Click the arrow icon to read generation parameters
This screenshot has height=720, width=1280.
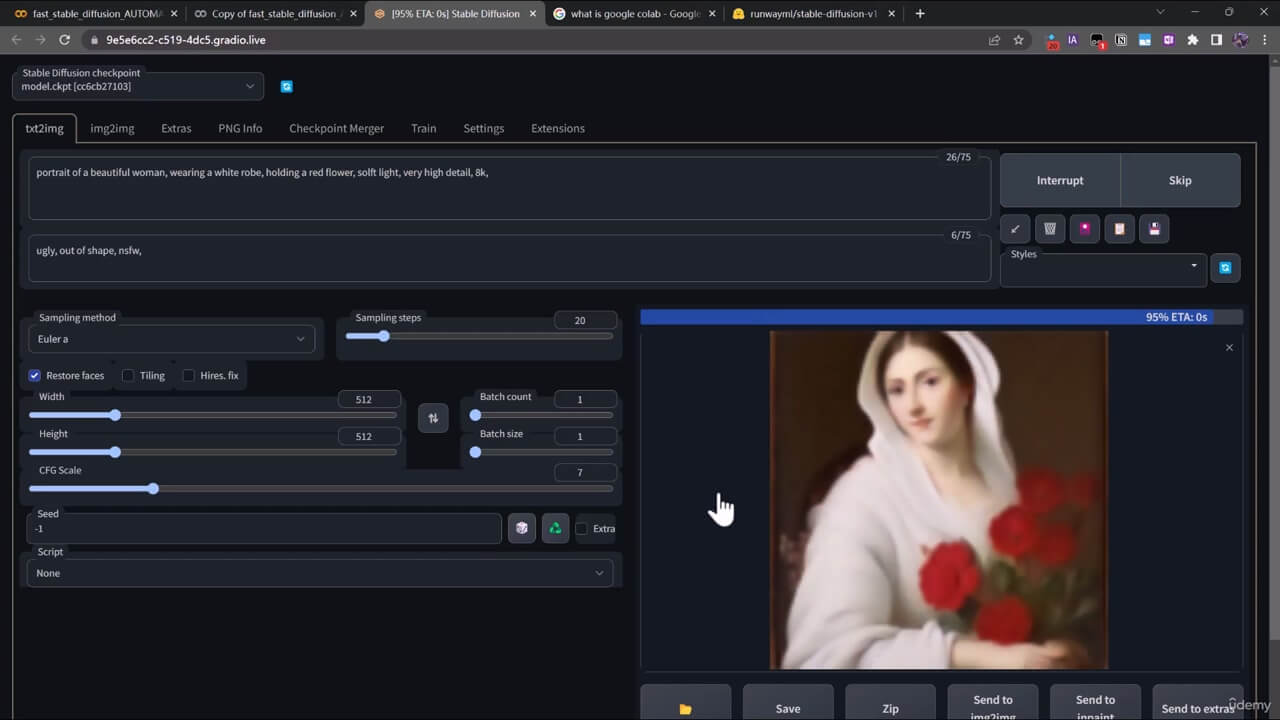1015,229
